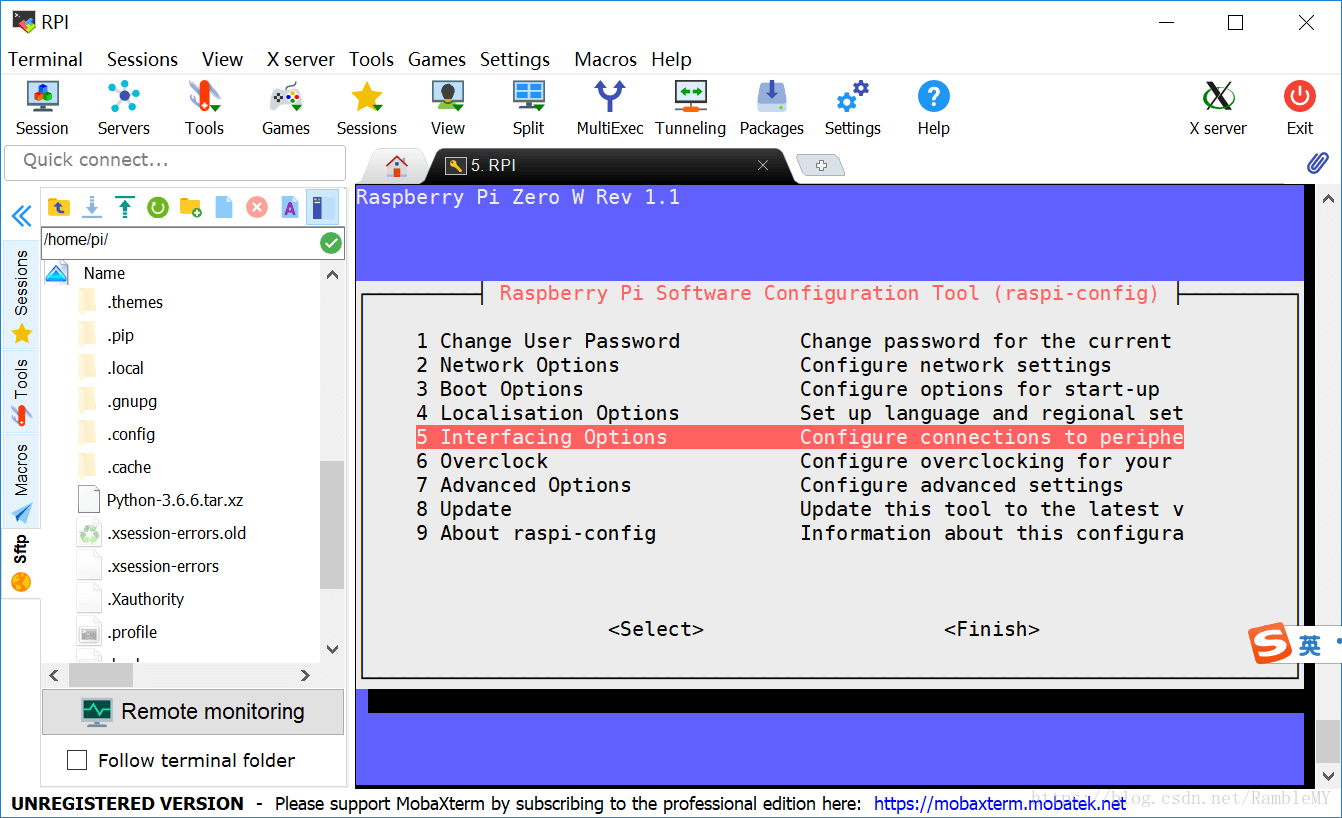Select 5 Interfacing Options menu entry
1342x818 pixels.
coord(800,437)
